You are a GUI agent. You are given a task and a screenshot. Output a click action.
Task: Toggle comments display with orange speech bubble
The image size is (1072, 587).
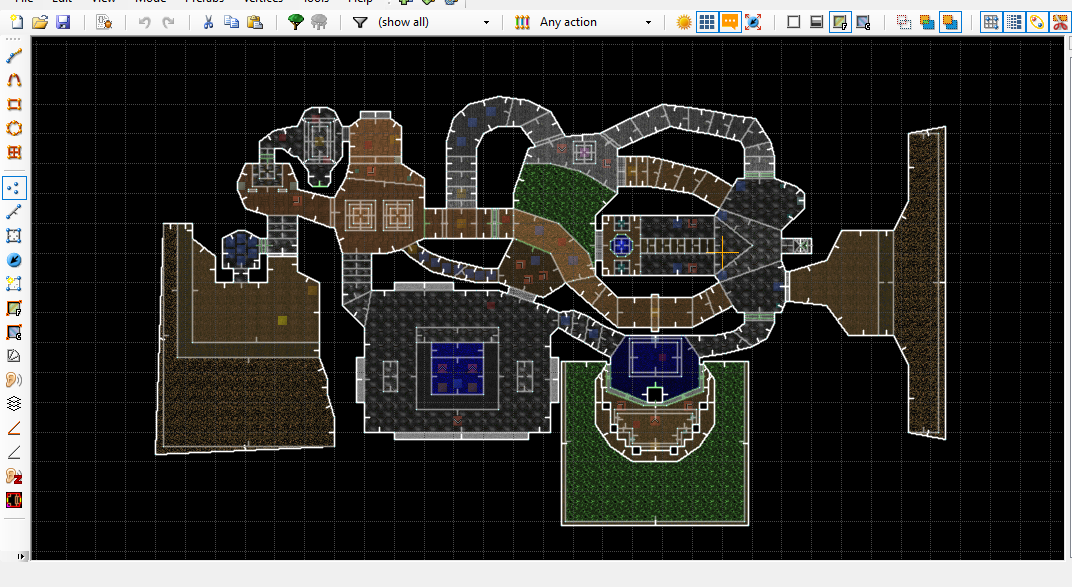tap(730, 22)
